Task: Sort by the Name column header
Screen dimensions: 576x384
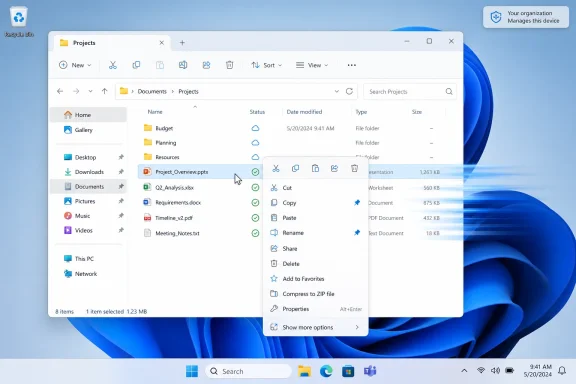Action: 155,112
